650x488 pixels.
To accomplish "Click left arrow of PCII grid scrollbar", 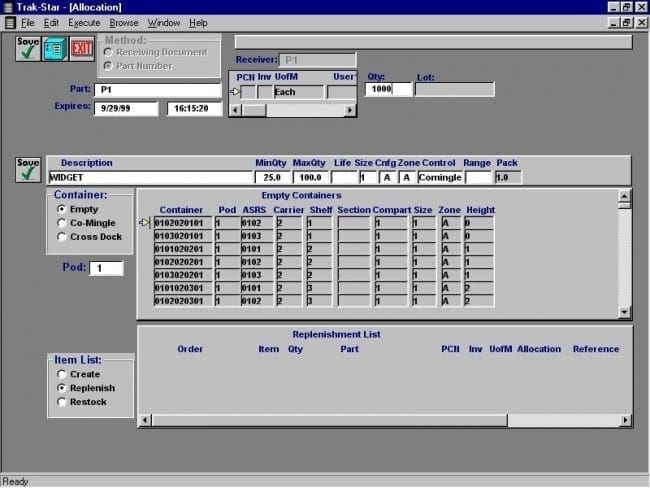I will (235, 110).
